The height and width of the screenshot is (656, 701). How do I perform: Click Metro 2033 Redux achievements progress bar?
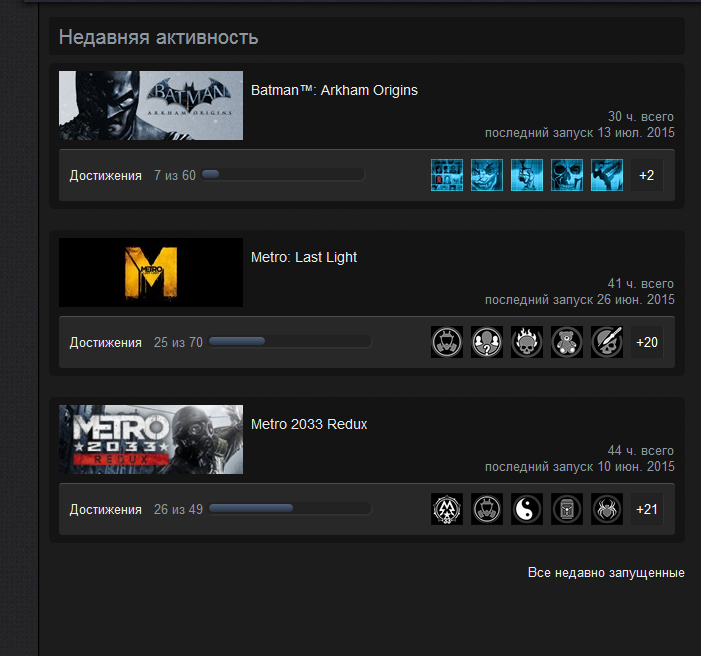pyautogui.click(x=290, y=509)
